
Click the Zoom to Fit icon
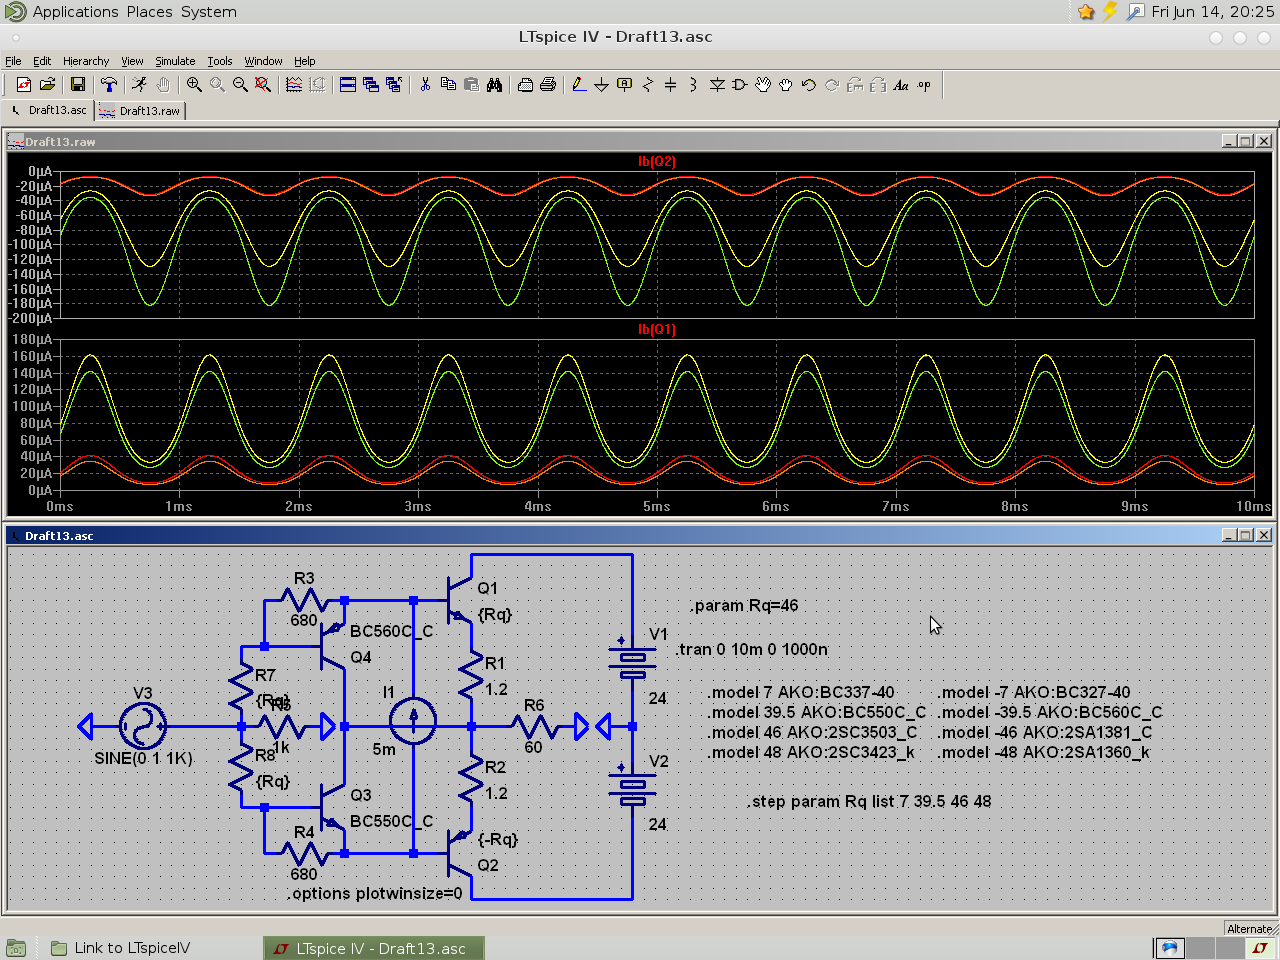point(263,85)
